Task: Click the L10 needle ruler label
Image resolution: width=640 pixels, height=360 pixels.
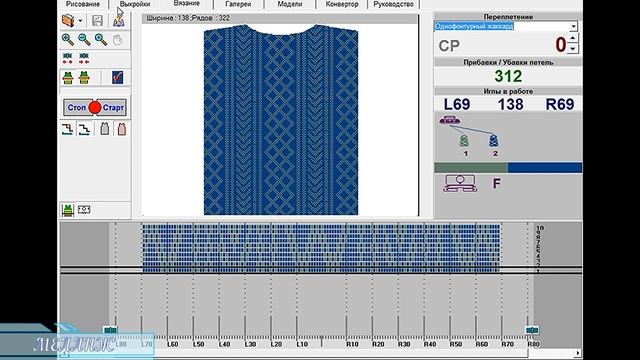Action: (302, 344)
